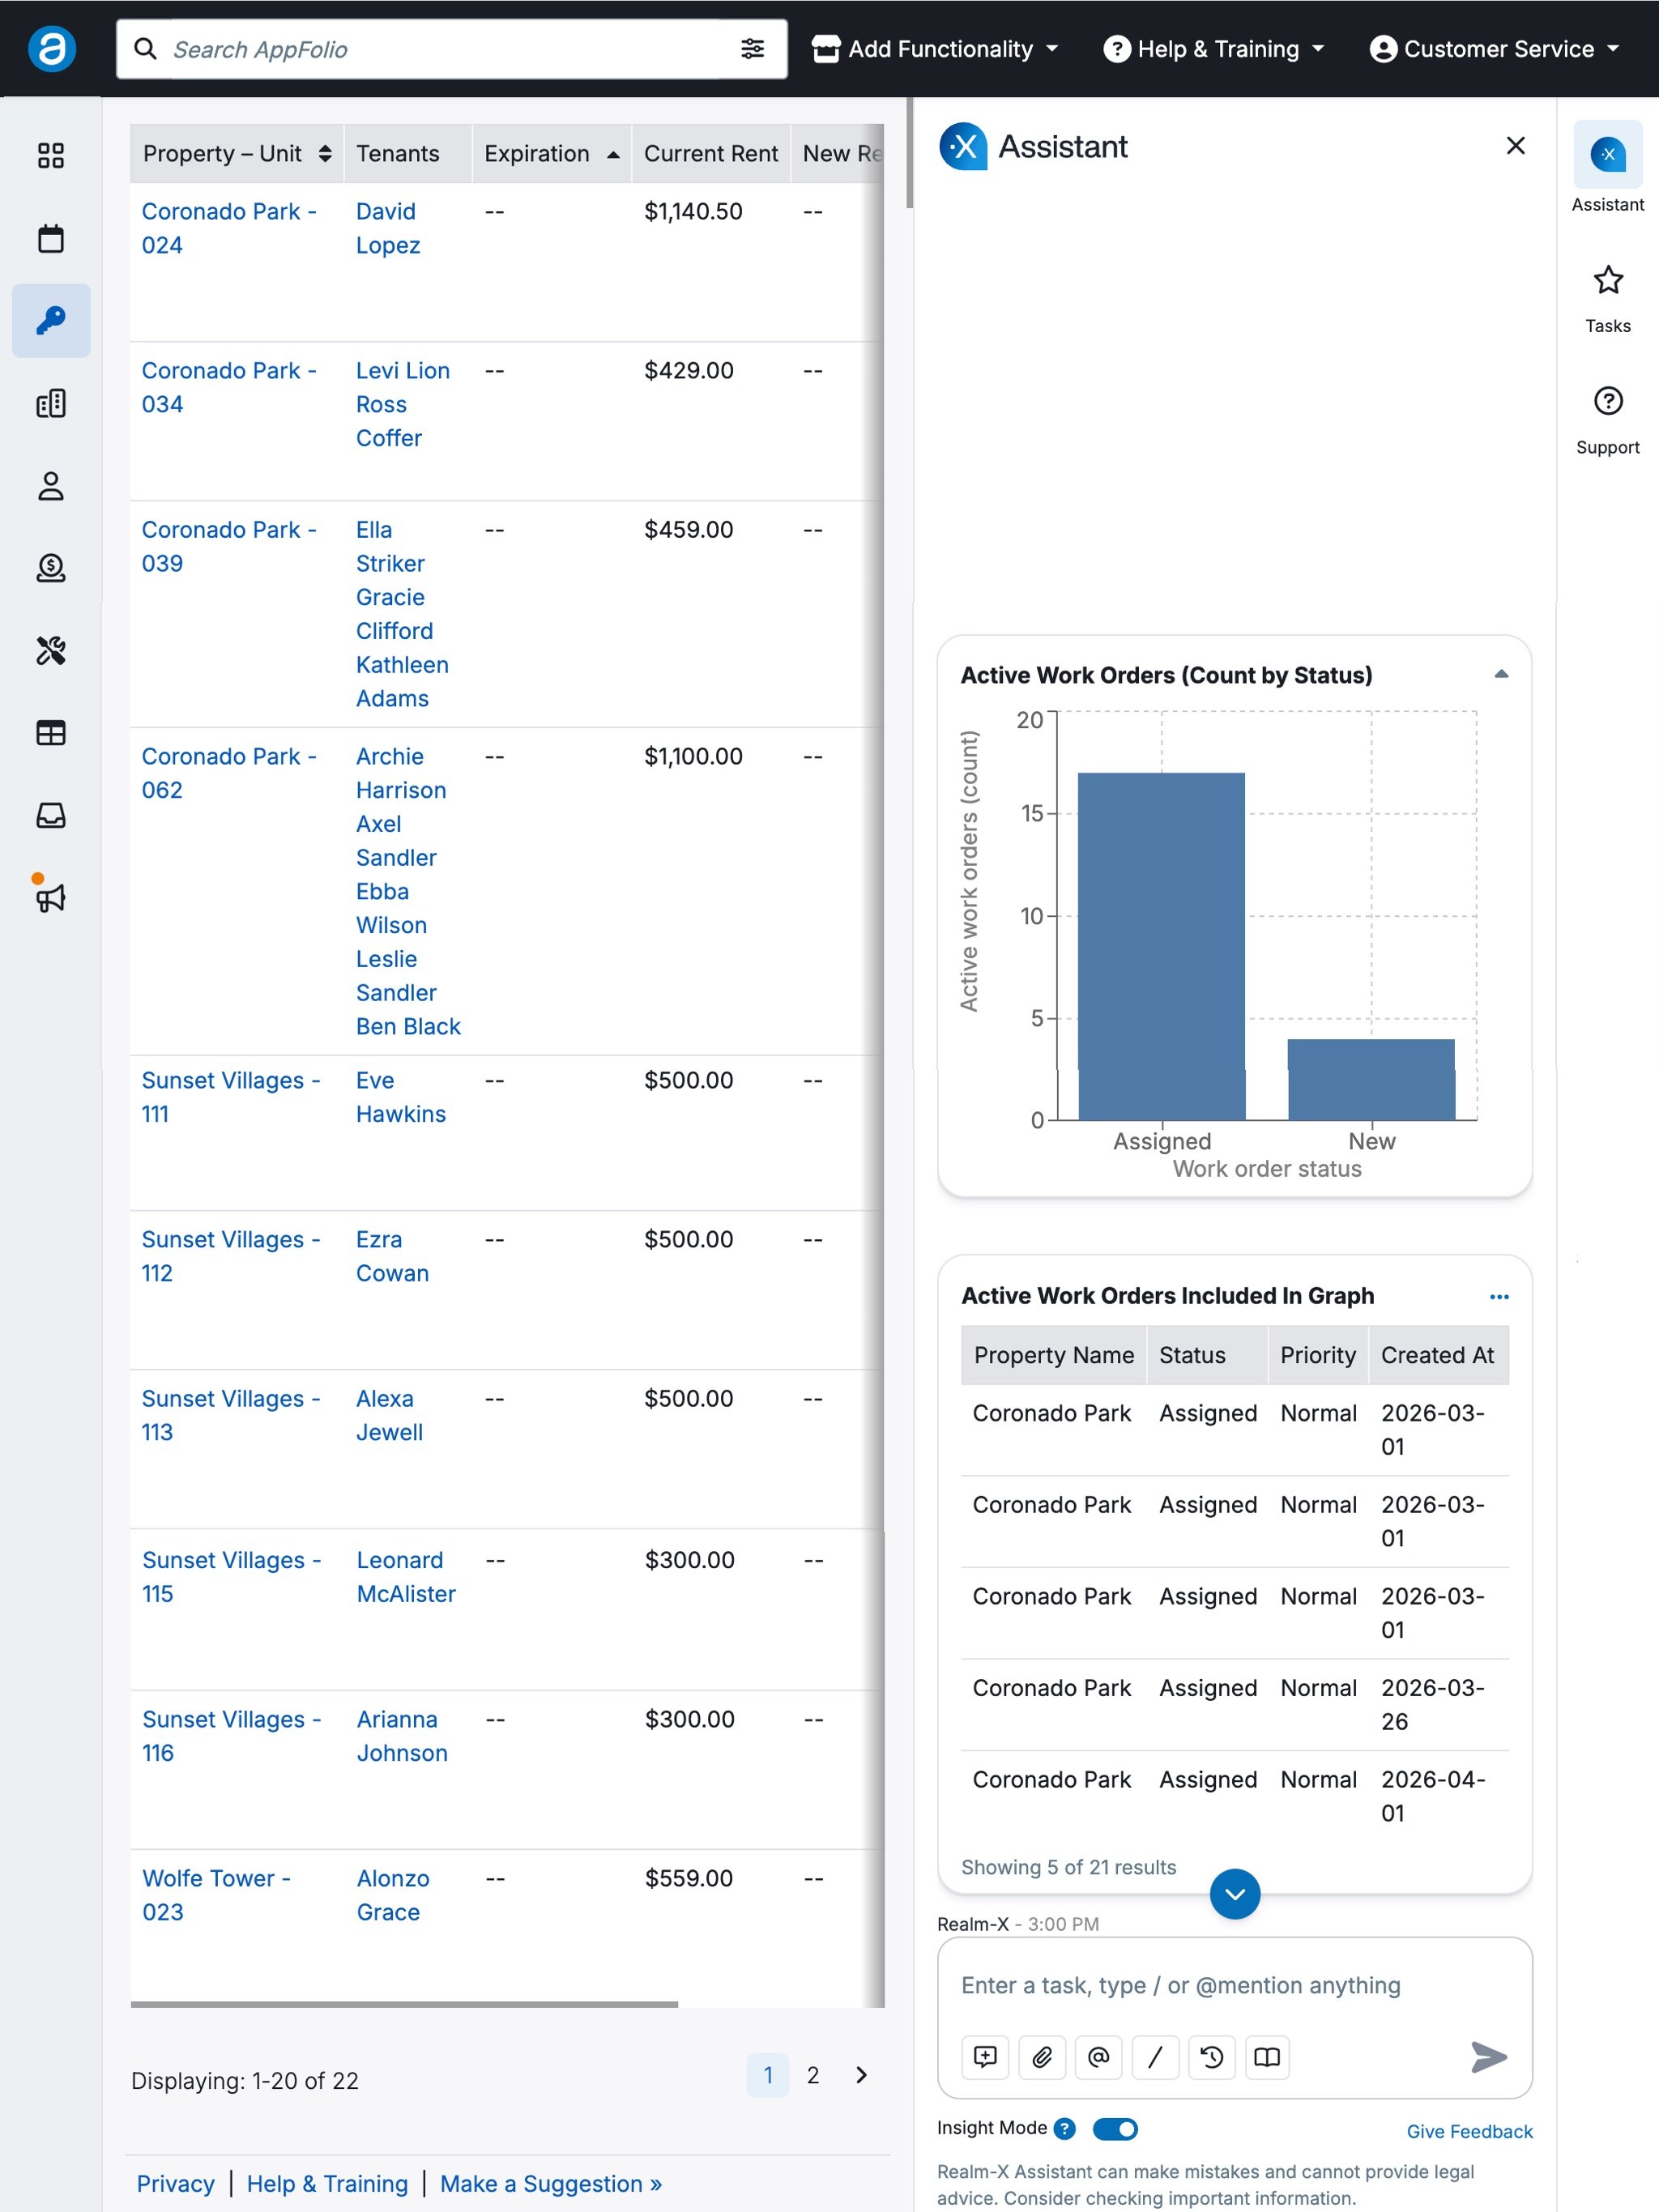Open Add Functionality dropdown
Image resolution: width=1659 pixels, height=2212 pixels.
coord(935,49)
